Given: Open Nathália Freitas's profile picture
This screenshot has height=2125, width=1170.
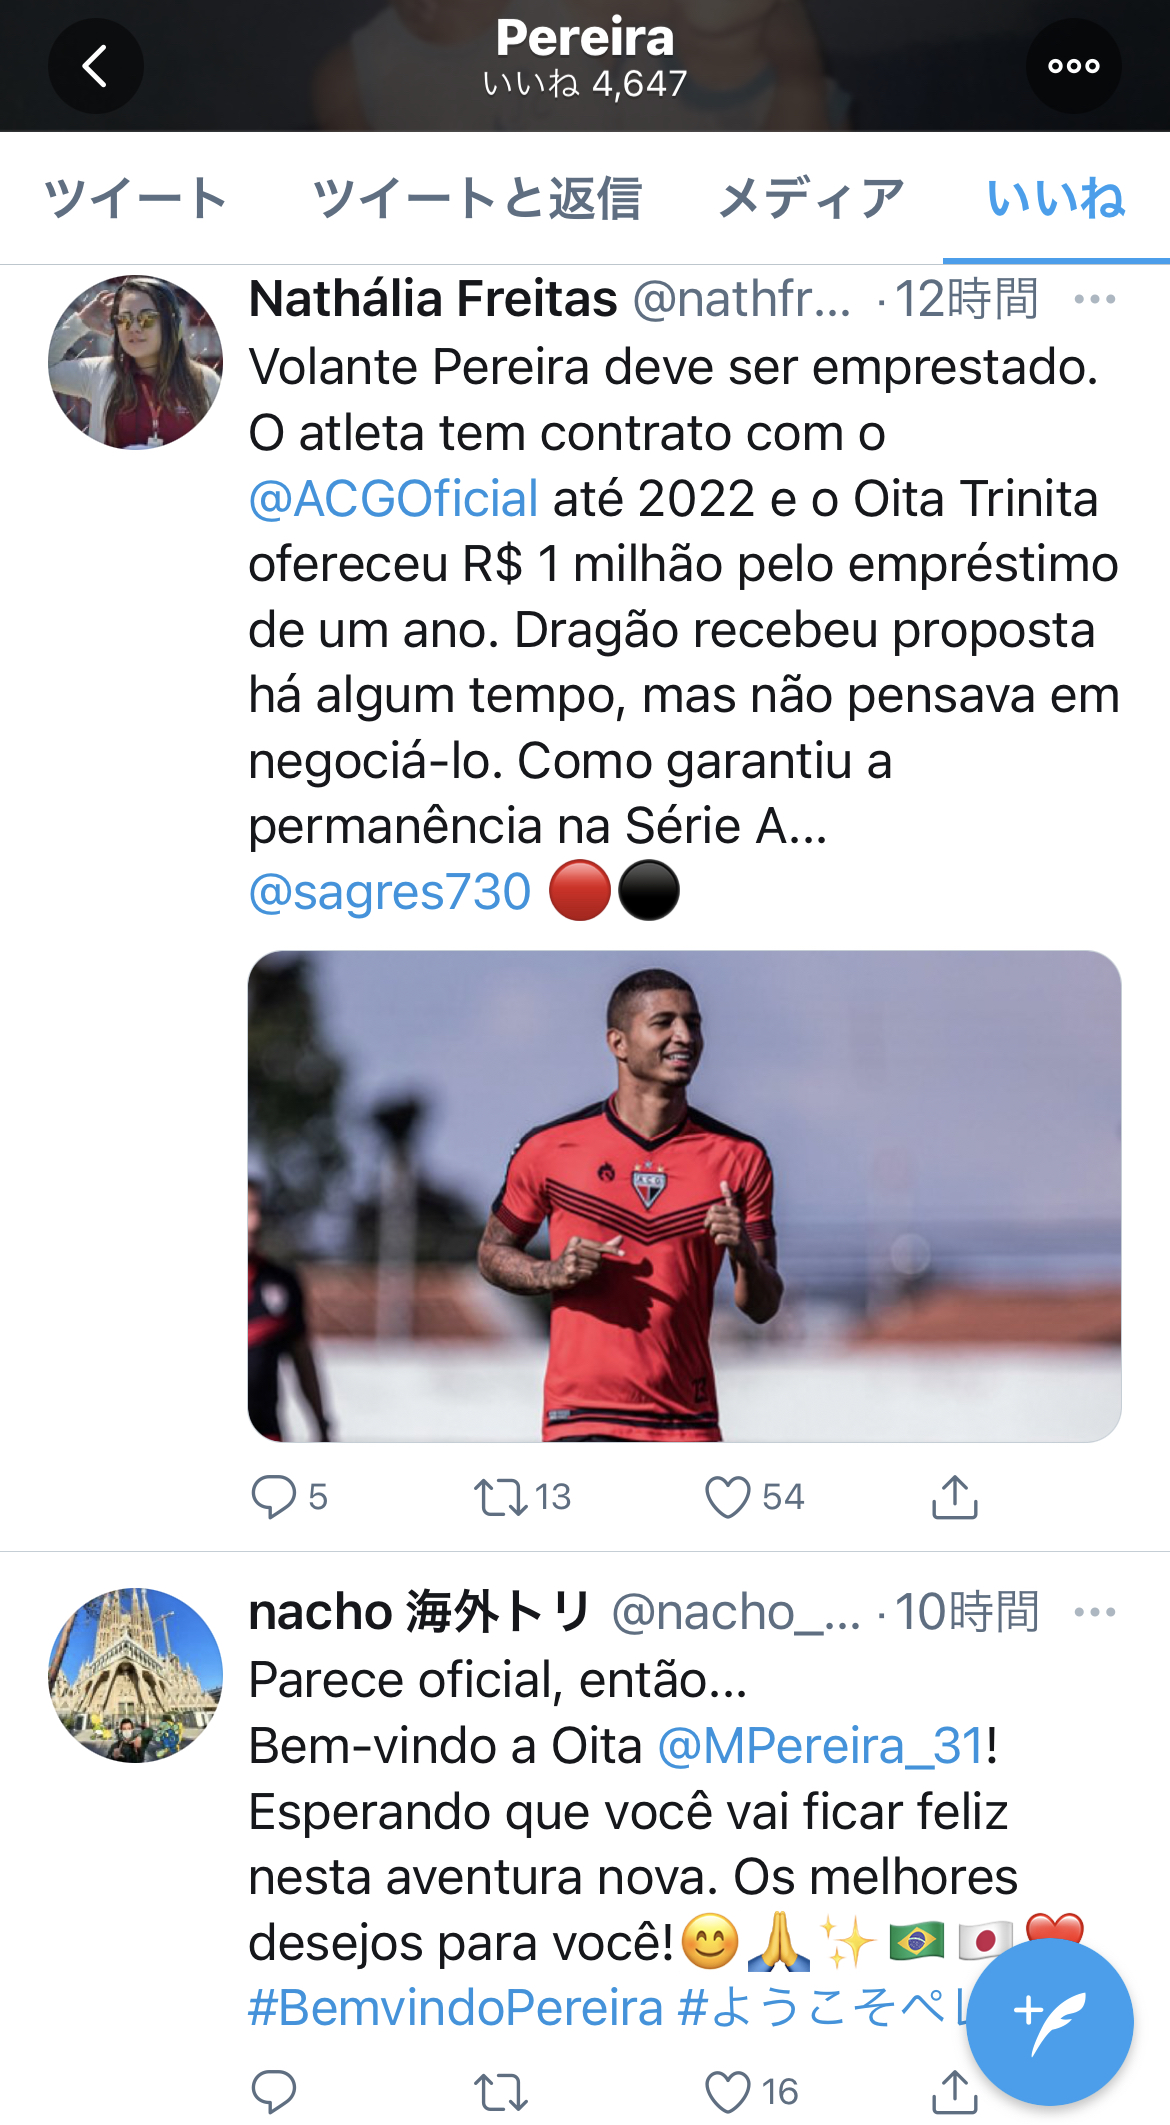Looking at the screenshot, I should coord(136,362).
